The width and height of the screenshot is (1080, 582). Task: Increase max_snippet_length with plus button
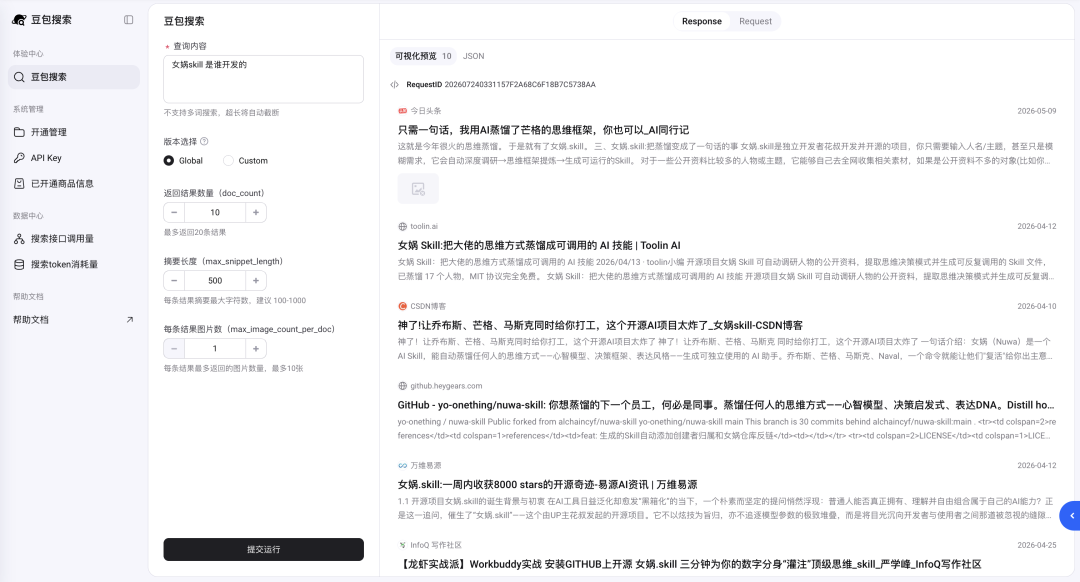tap(256, 281)
